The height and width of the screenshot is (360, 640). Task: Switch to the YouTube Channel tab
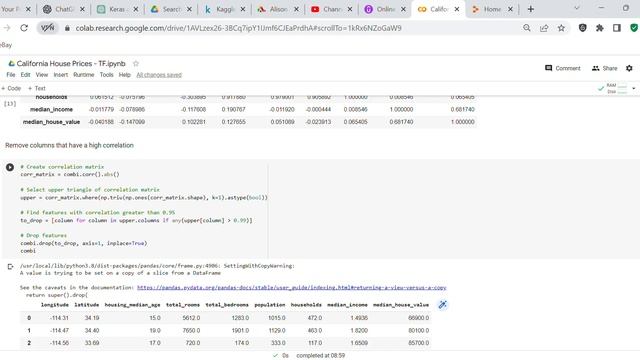(x=331, y=9)
